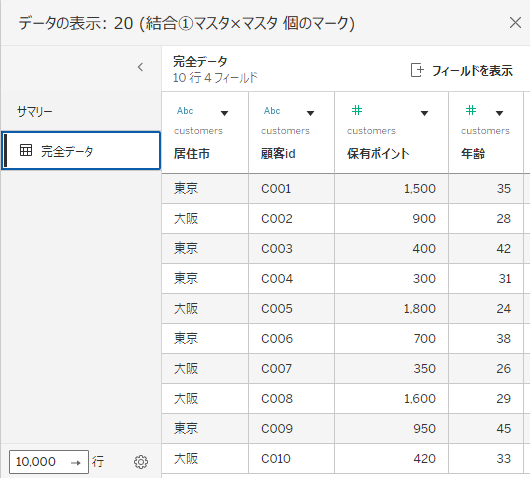Click the 1,600 points cell
Viewport: 530px width, 478px height.
[x=391, y=399]
